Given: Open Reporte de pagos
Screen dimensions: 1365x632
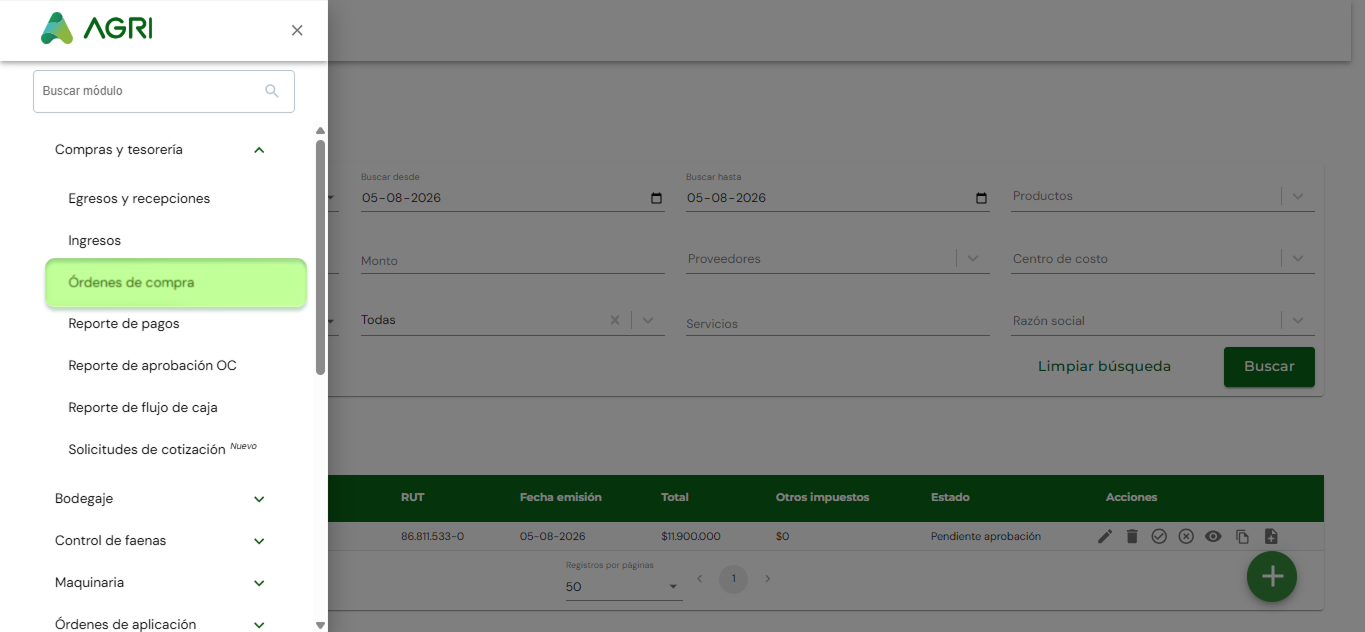Looking at the screenshot, I should pos(124,324).
